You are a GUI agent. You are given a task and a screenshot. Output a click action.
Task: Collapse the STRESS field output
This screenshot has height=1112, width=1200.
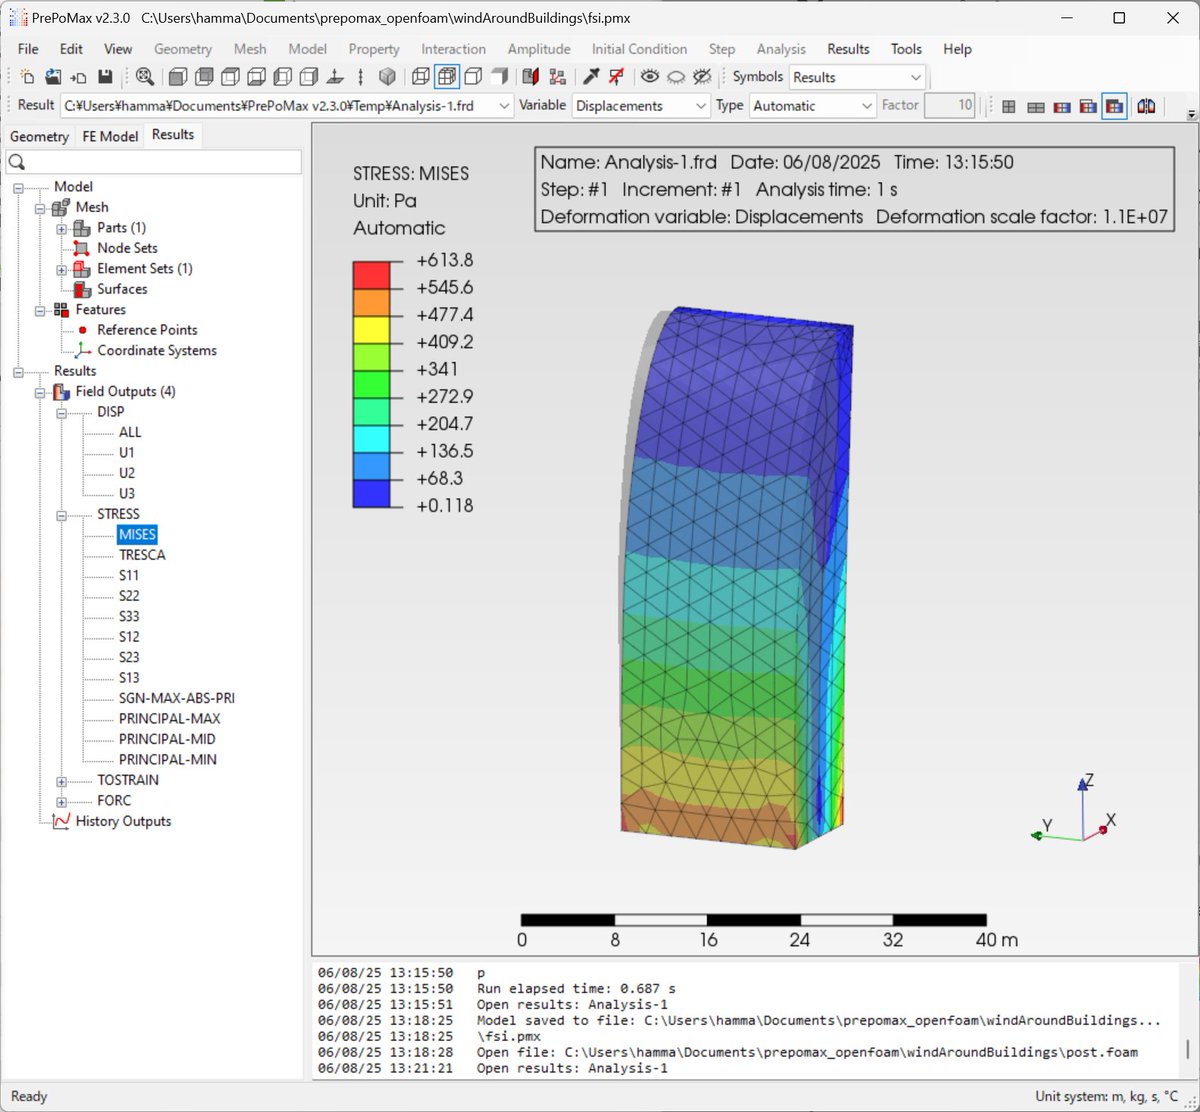point(62,514)
